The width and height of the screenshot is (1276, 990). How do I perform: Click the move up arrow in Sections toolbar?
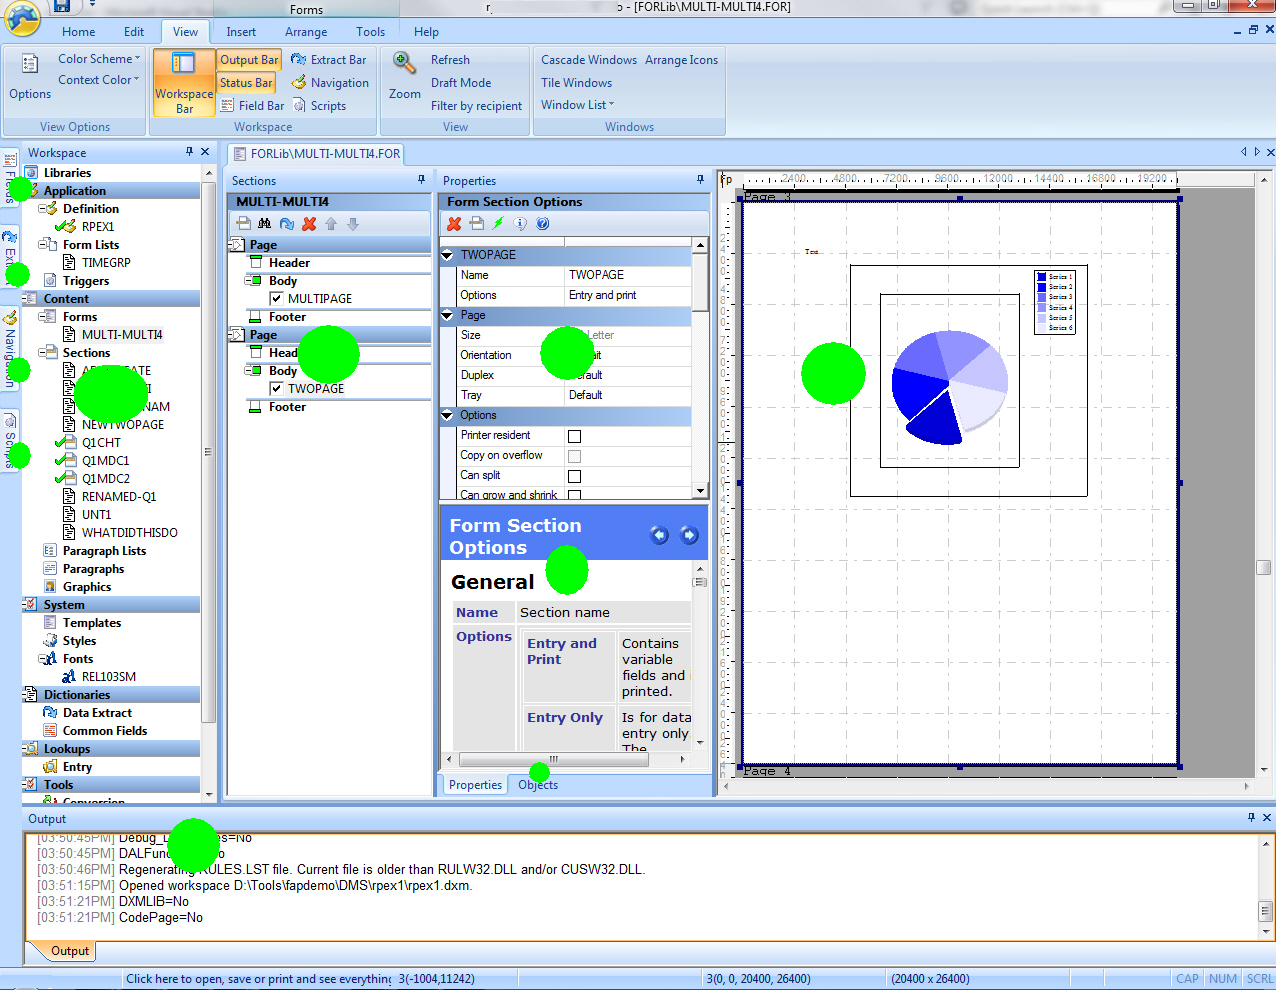click(331, 224)
